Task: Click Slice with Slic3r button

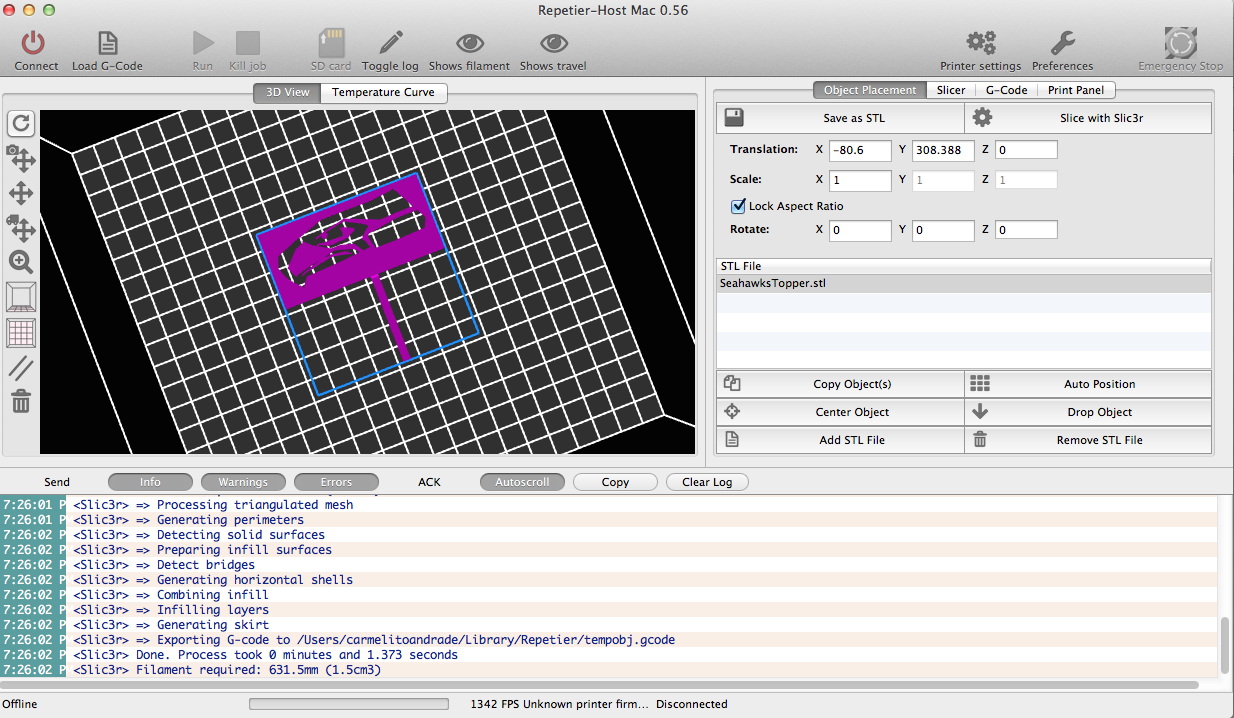Action: click(1088, 118)
